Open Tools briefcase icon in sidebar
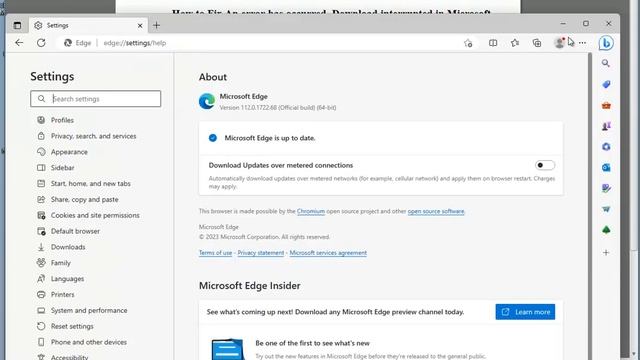 (606, 106)
